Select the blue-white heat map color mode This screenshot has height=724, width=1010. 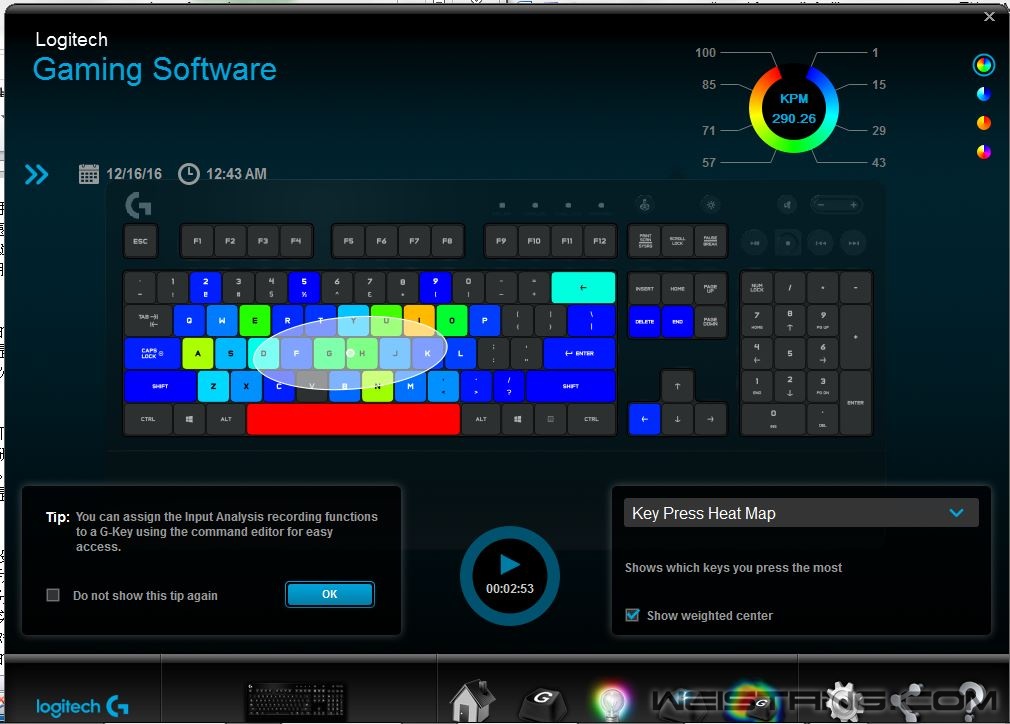(984, 94)
